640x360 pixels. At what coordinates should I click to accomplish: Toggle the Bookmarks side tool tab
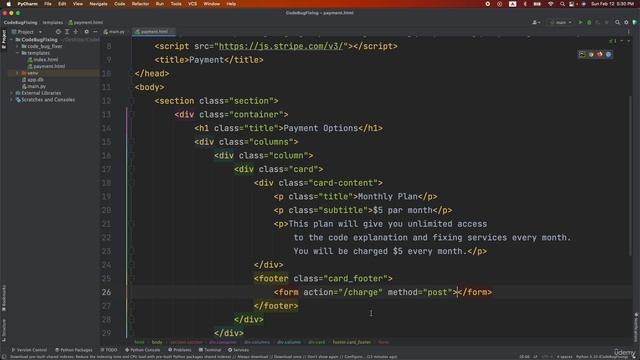click(x=4, y=298)
